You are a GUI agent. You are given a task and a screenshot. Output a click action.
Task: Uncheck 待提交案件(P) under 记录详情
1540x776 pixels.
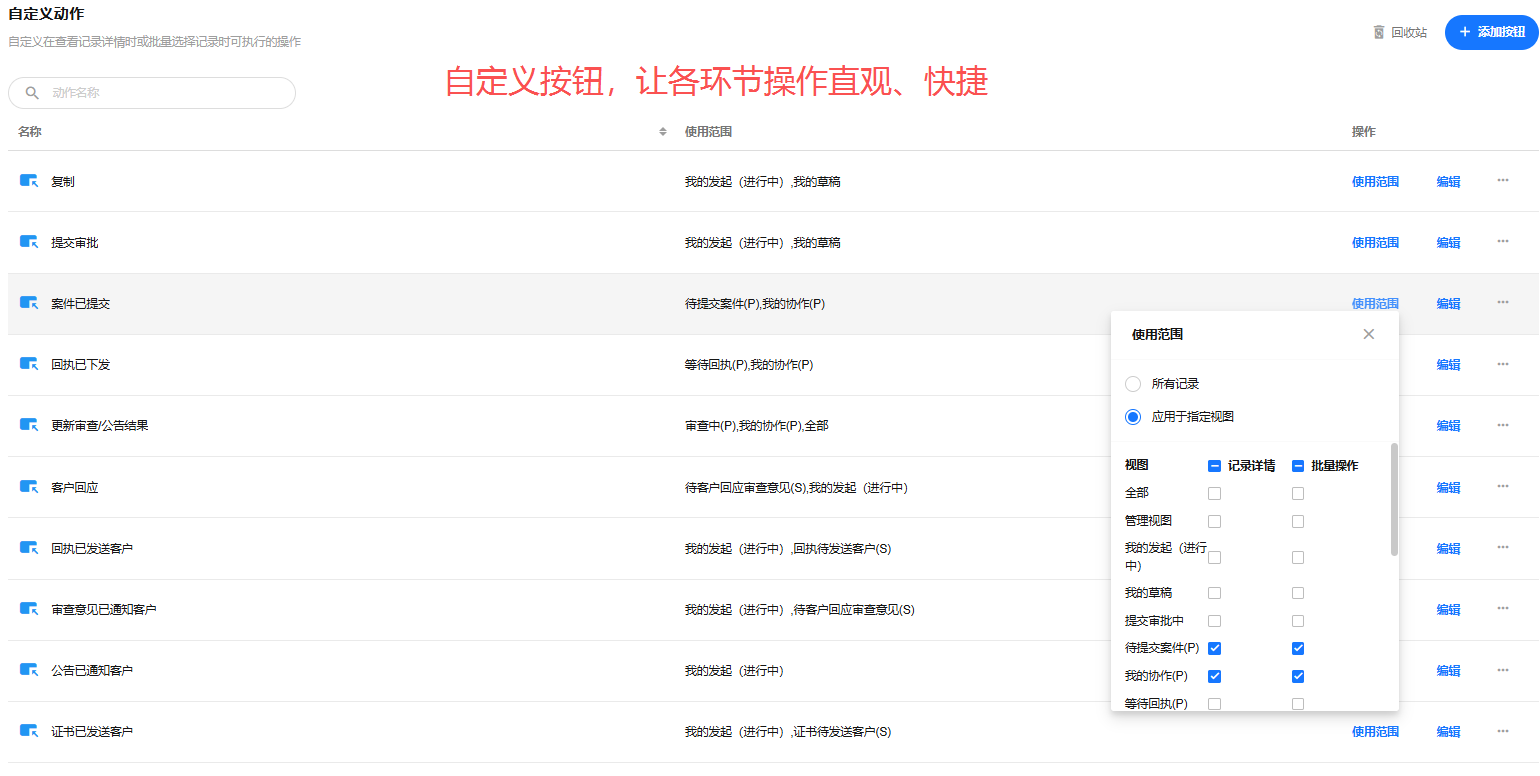(1214, 648)
